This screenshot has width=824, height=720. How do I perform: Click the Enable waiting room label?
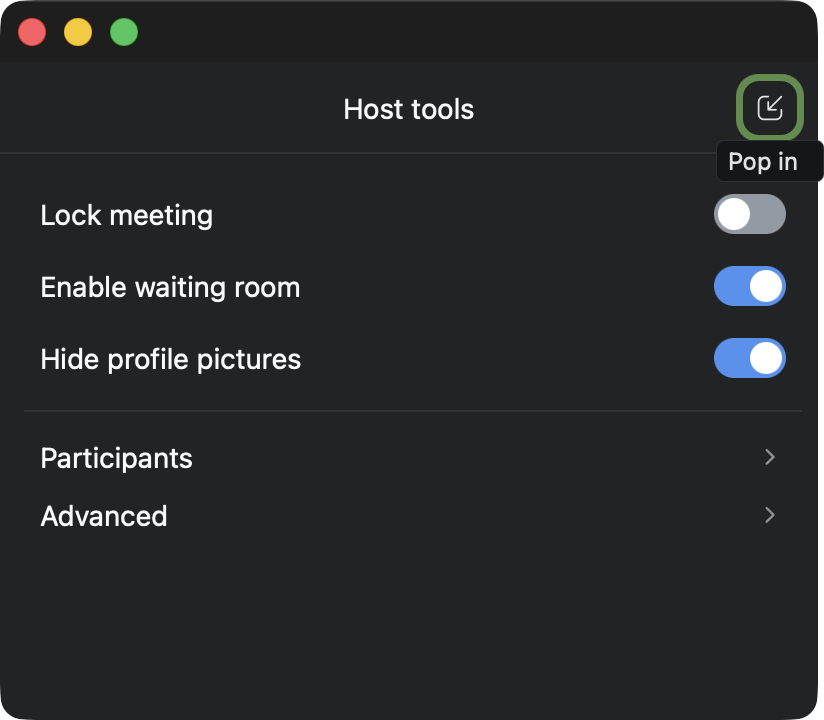pyautogui.click(x=170, y=288)
